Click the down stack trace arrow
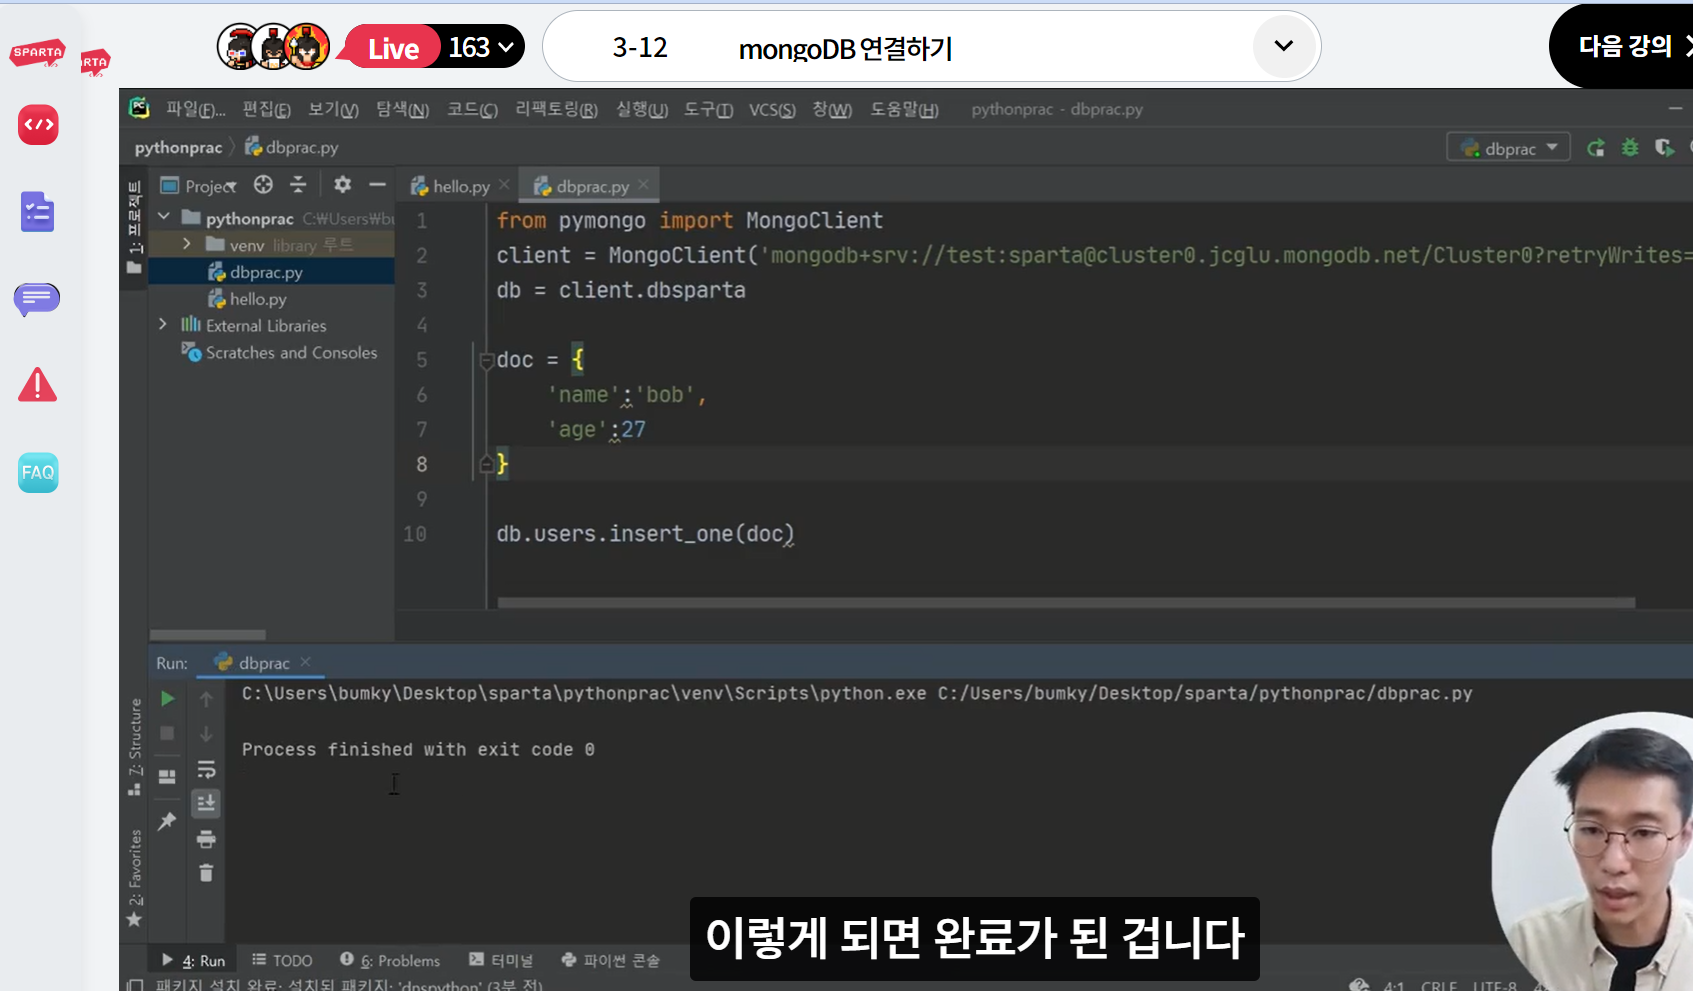Image resolution: width=1693 pixels, height=991 pixels. (x=206, y=734)
